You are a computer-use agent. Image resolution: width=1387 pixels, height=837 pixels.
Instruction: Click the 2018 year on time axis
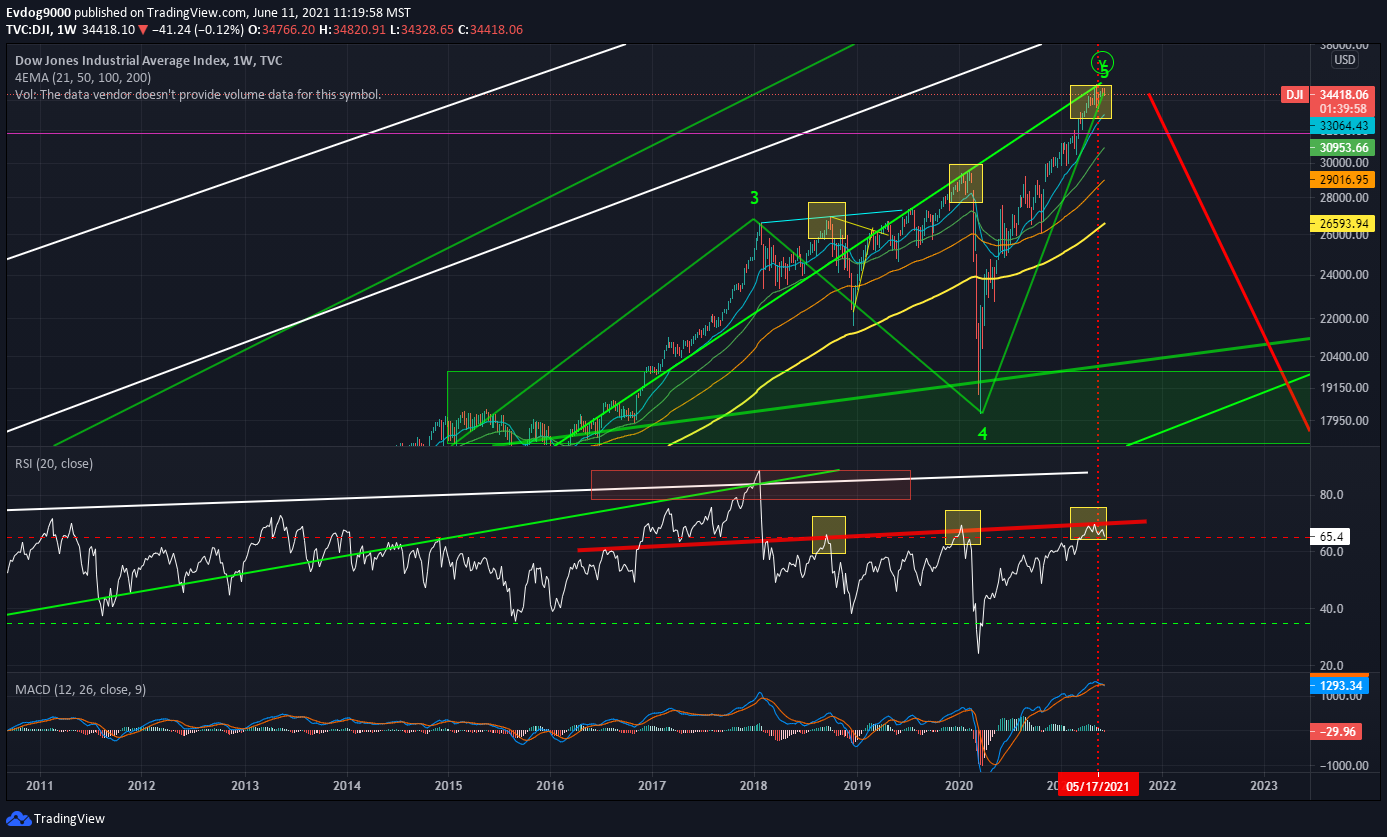click(x=755, y=786)
